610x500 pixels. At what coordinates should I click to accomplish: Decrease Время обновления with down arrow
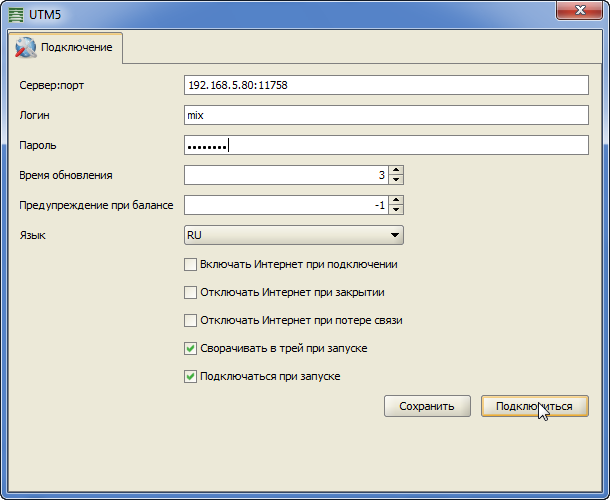pyautogui.click(x=396, y=180)
